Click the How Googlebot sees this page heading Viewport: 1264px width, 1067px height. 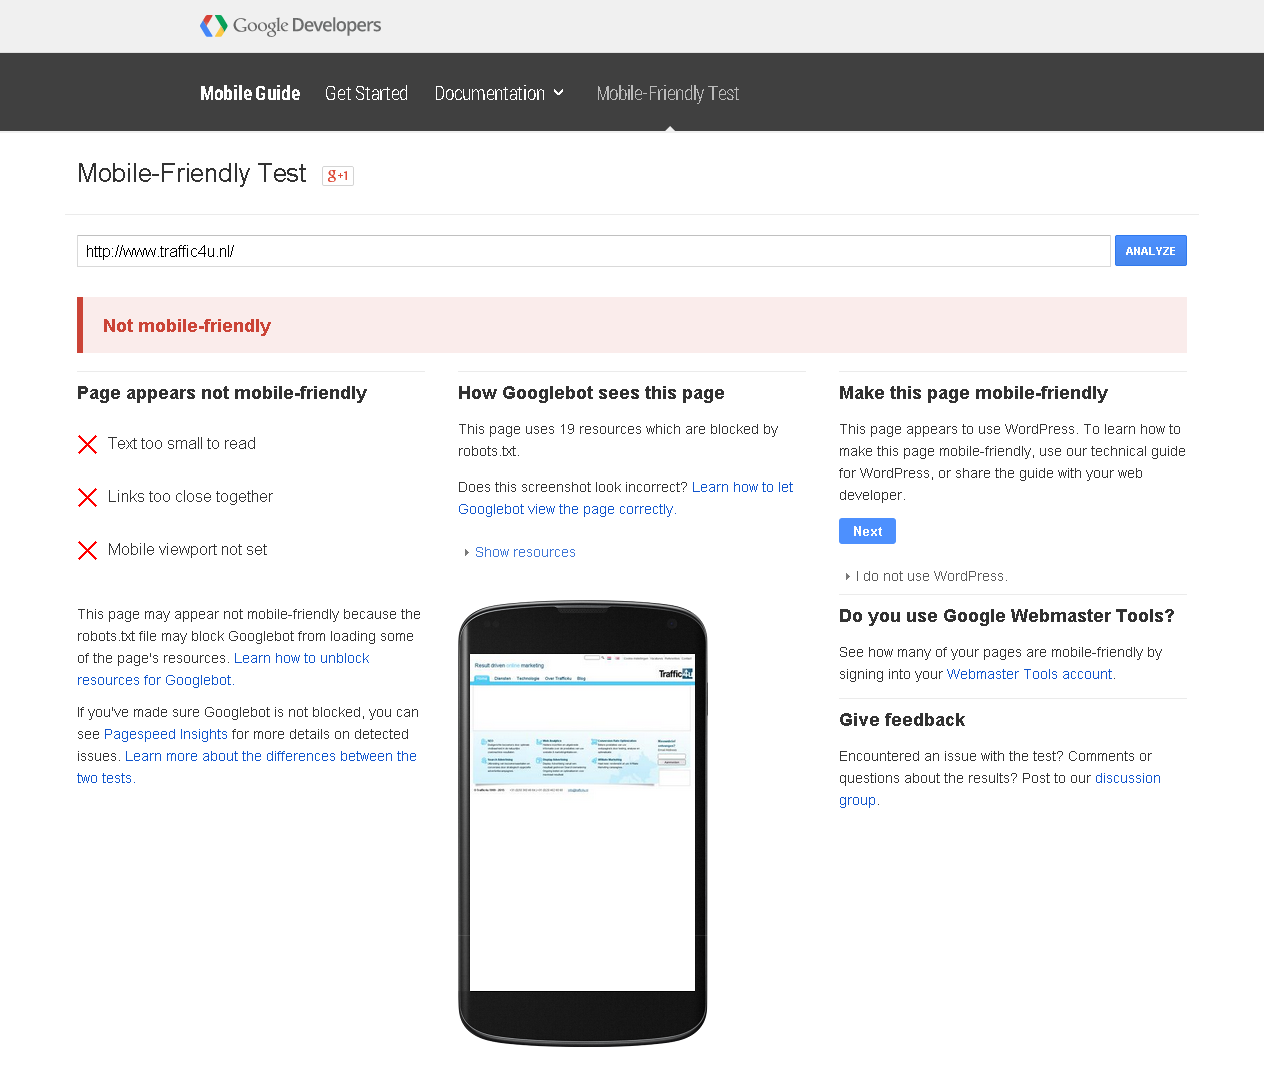(x=591, y=393)
